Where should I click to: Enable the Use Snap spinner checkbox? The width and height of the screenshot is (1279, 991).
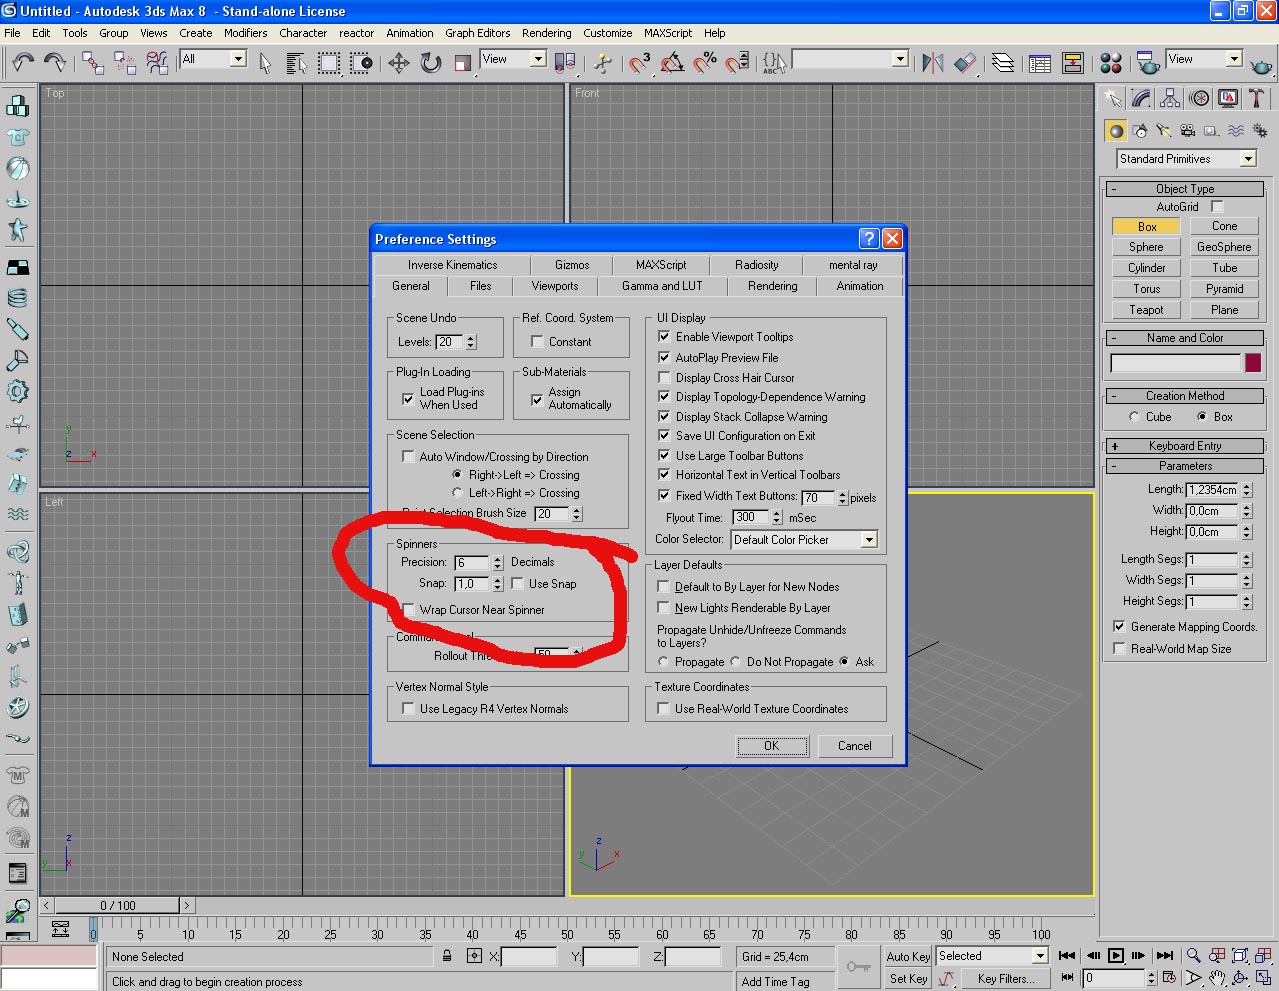518,583
